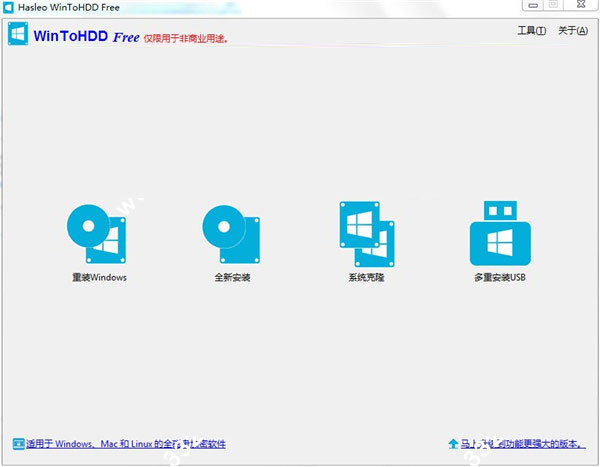
Task: Open the 关于(A) menu
Action: tap(573, 31)
